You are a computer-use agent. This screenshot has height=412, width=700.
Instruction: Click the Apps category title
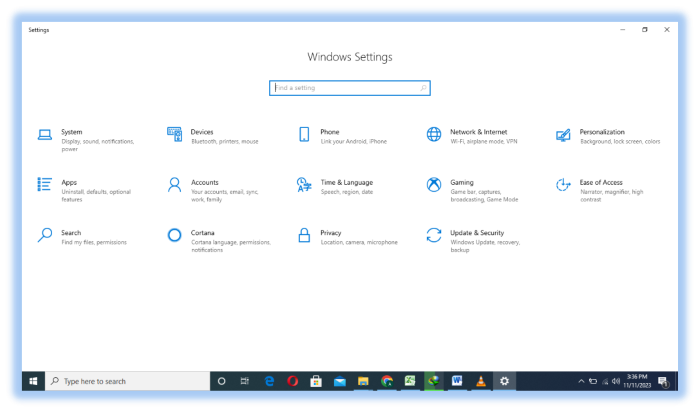(69, 183)
